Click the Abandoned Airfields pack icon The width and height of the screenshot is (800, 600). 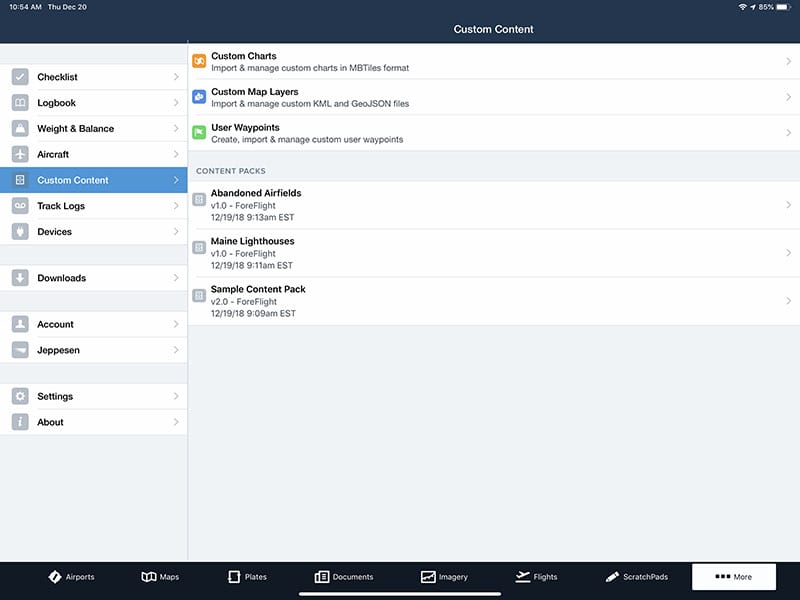coord(199,199)
